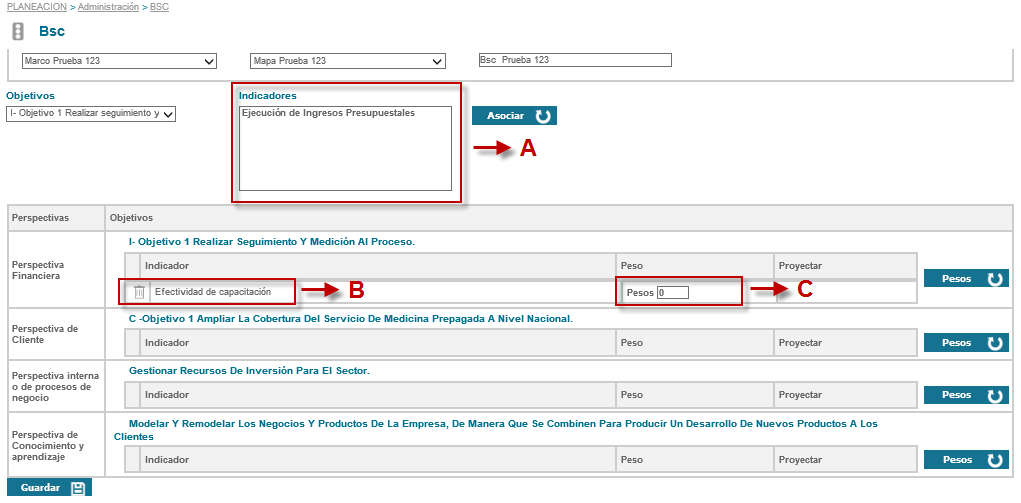Open Administración breadcrumb link

click(x=109, y=7)
